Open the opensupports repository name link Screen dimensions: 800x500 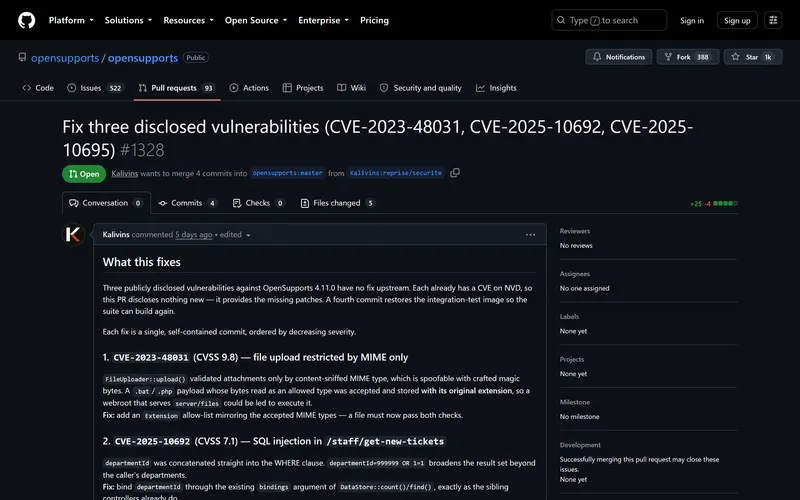click(x=143, y=58)
